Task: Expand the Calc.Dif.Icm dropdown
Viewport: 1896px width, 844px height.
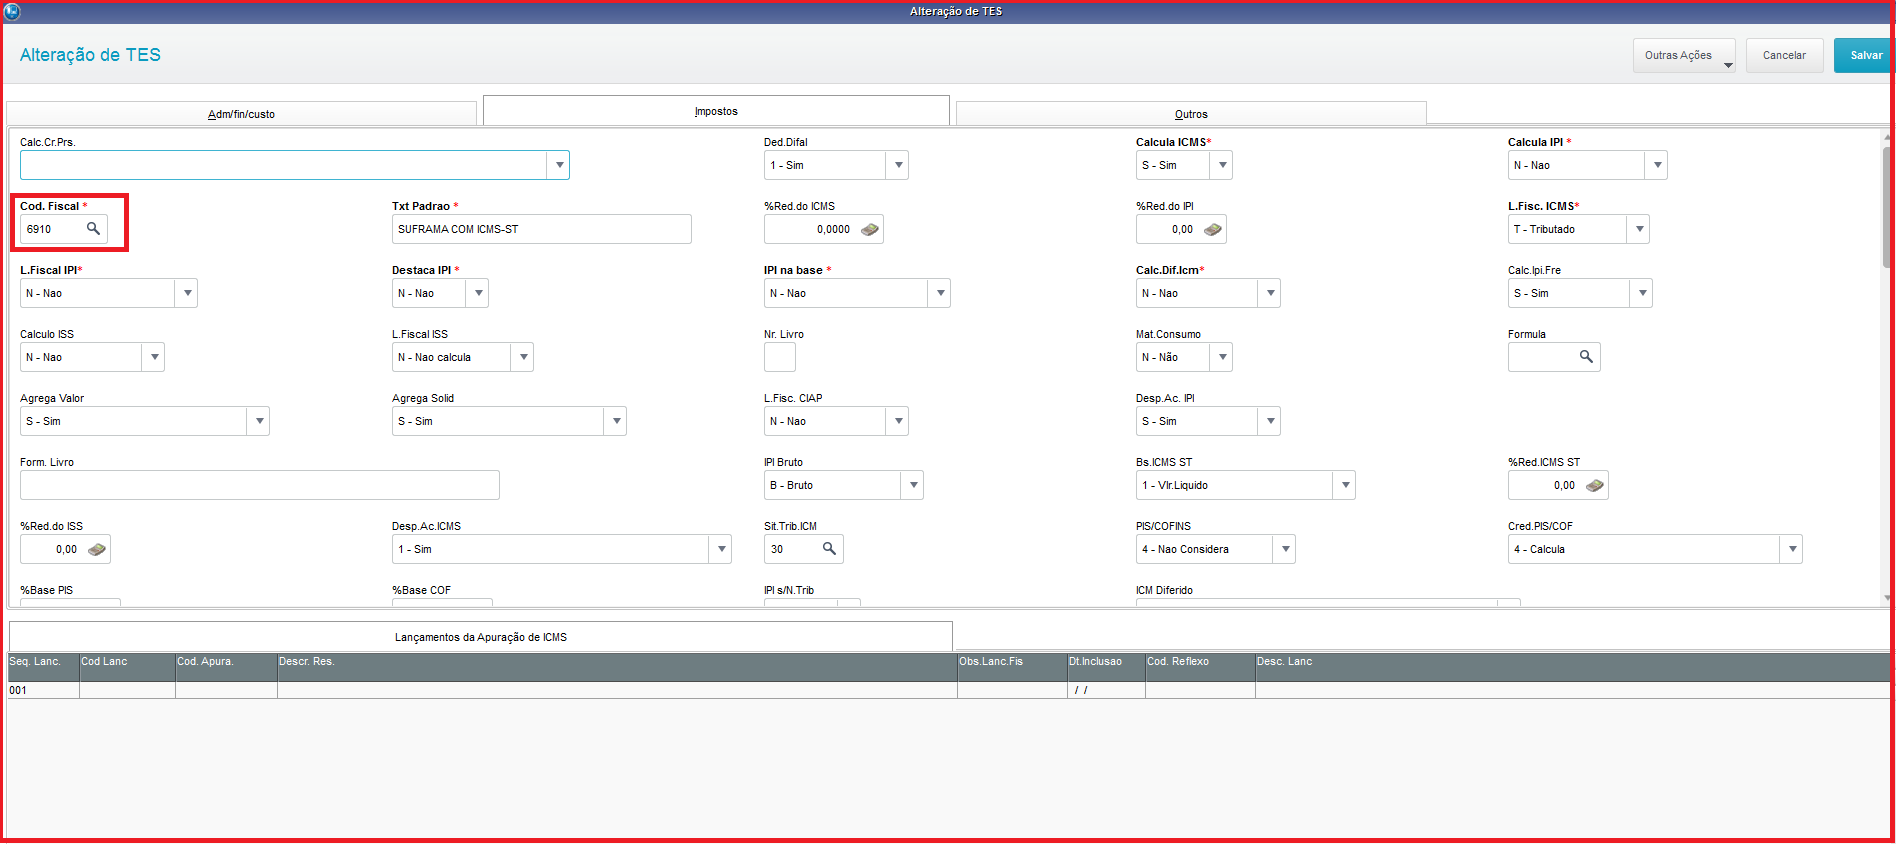Action: click(1269, 293)
